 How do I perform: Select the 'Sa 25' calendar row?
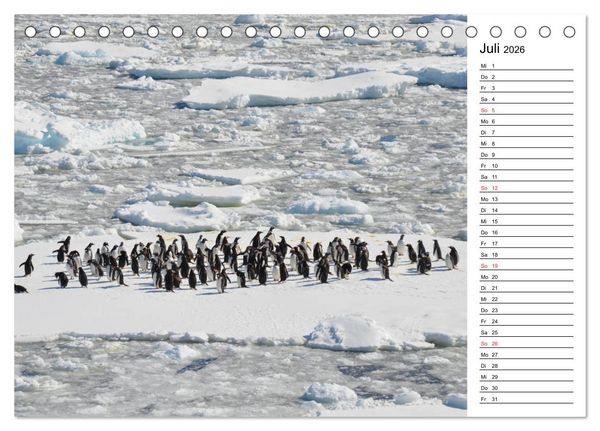(527, 332)
